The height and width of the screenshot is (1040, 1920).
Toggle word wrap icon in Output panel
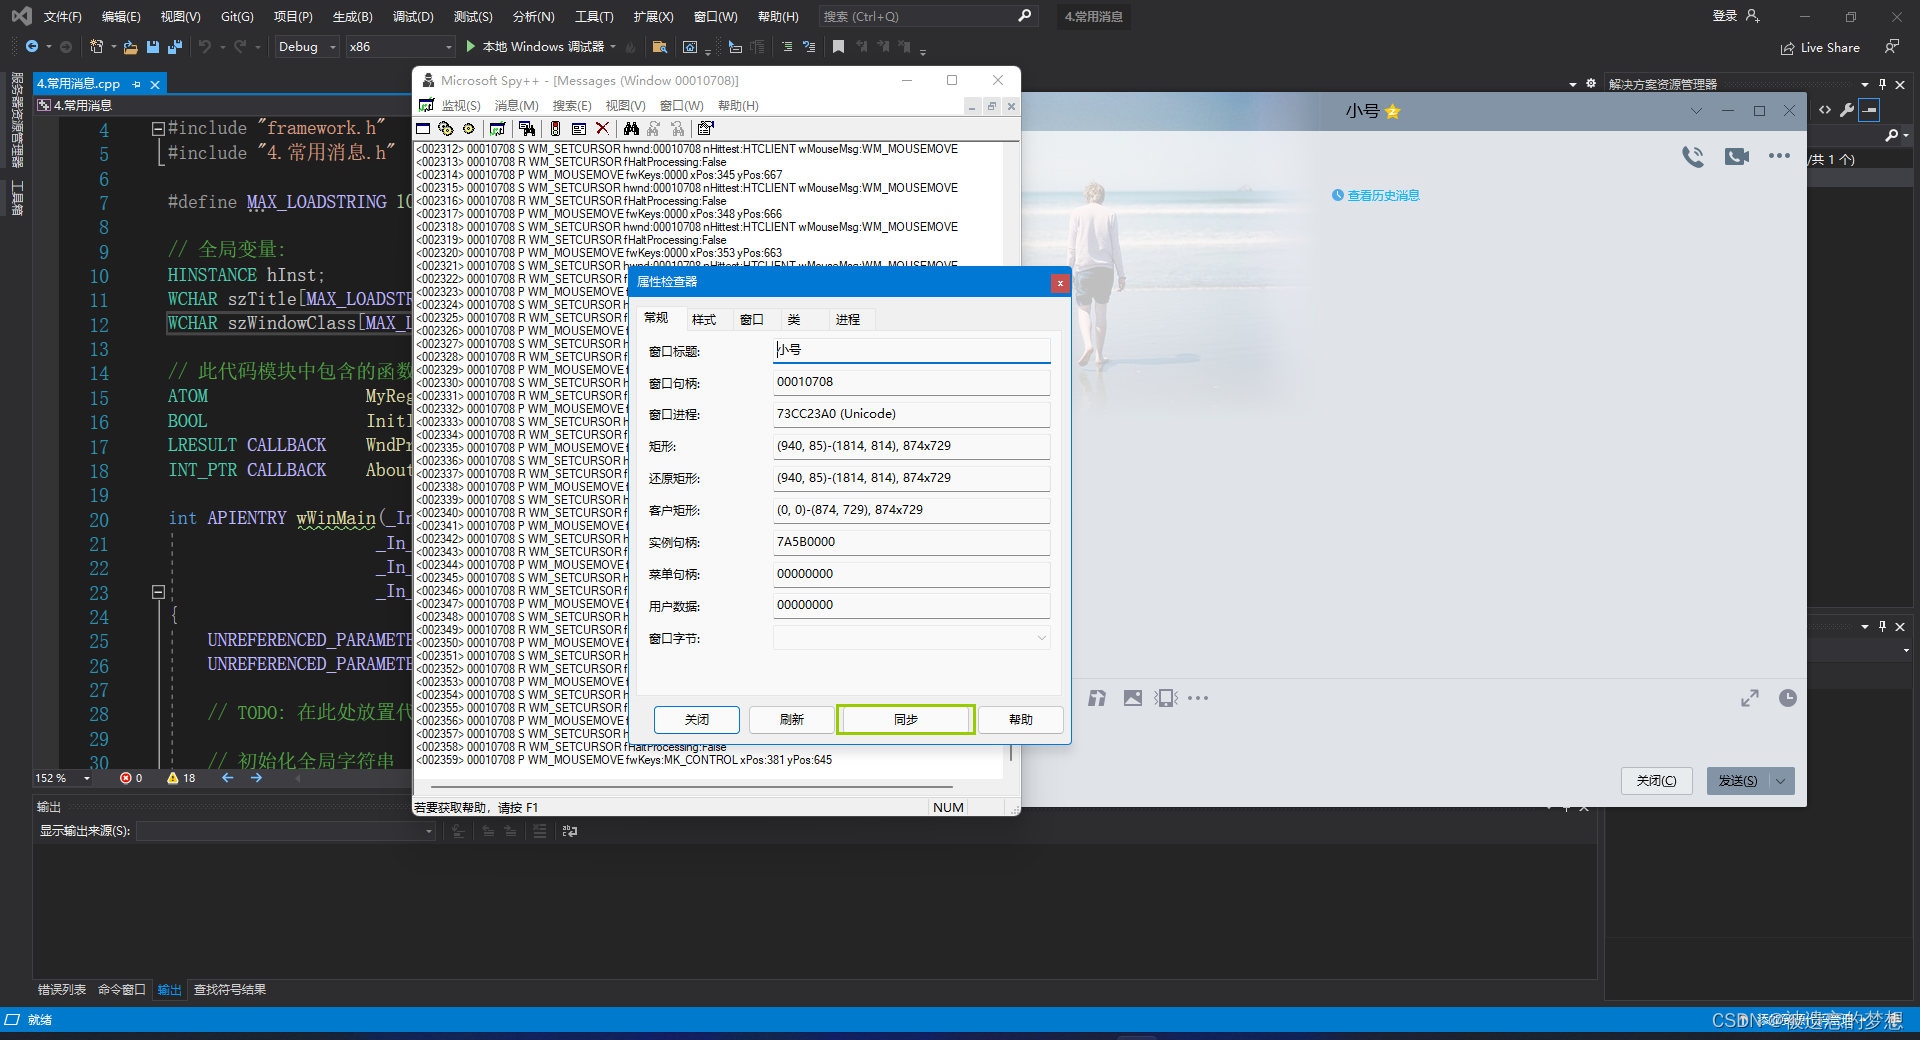570,831
